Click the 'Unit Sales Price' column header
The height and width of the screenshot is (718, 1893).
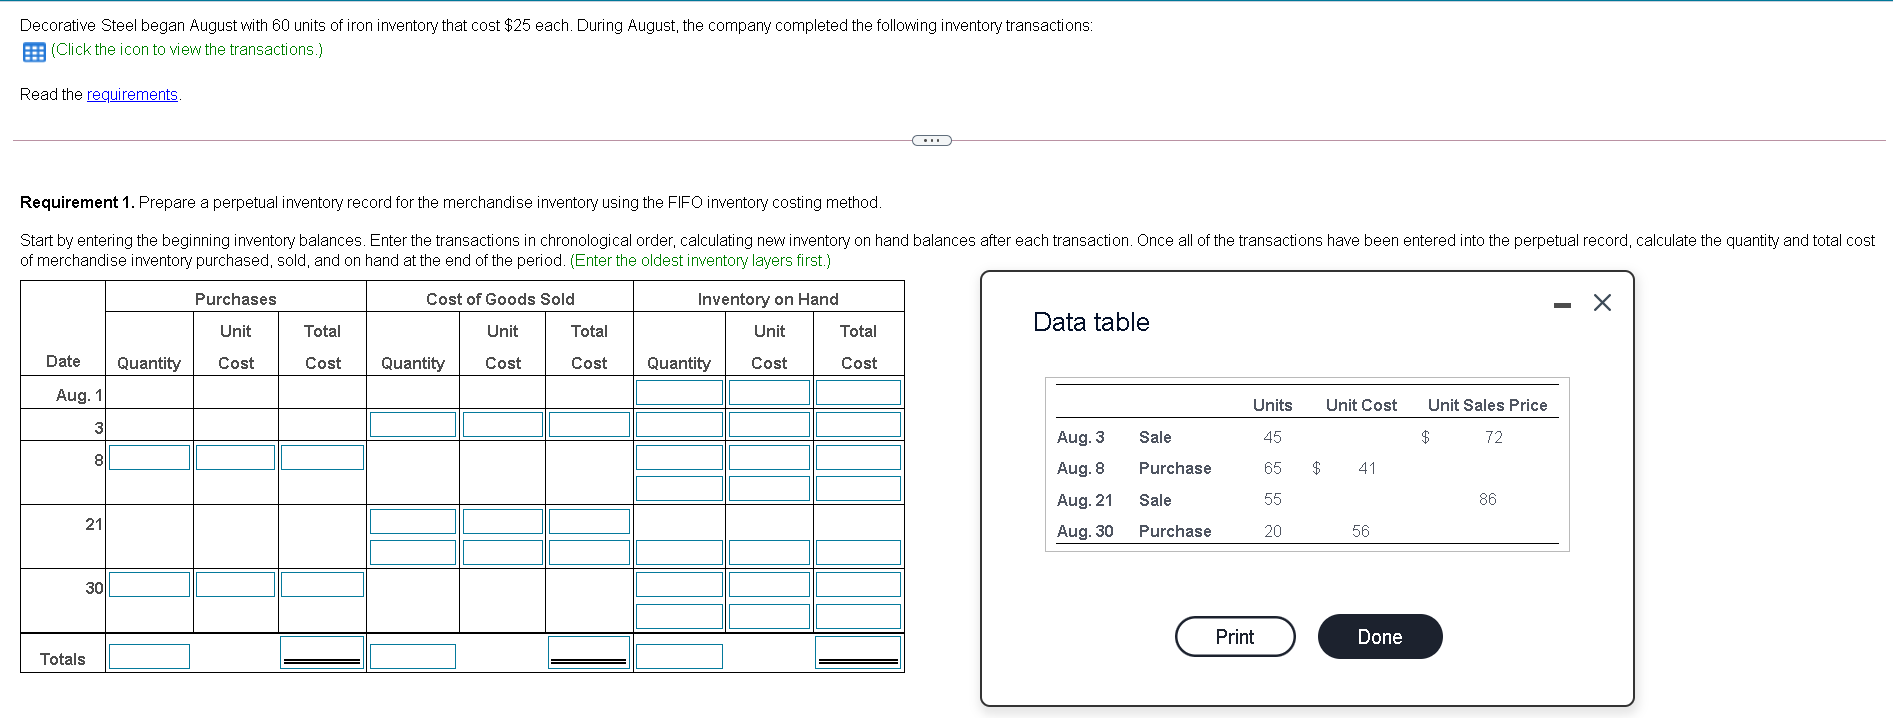click(x=1487, y=405)
